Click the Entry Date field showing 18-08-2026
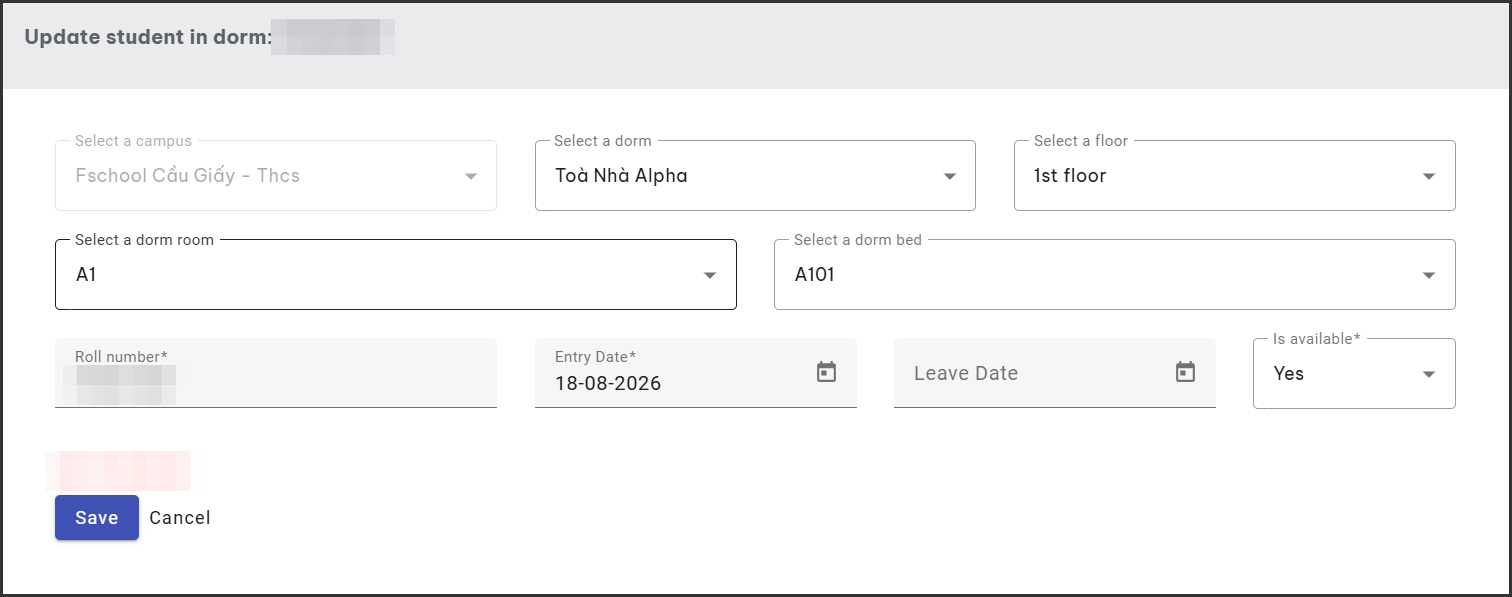This screenshot has height=597, width=1512. [x=696, y=373]
